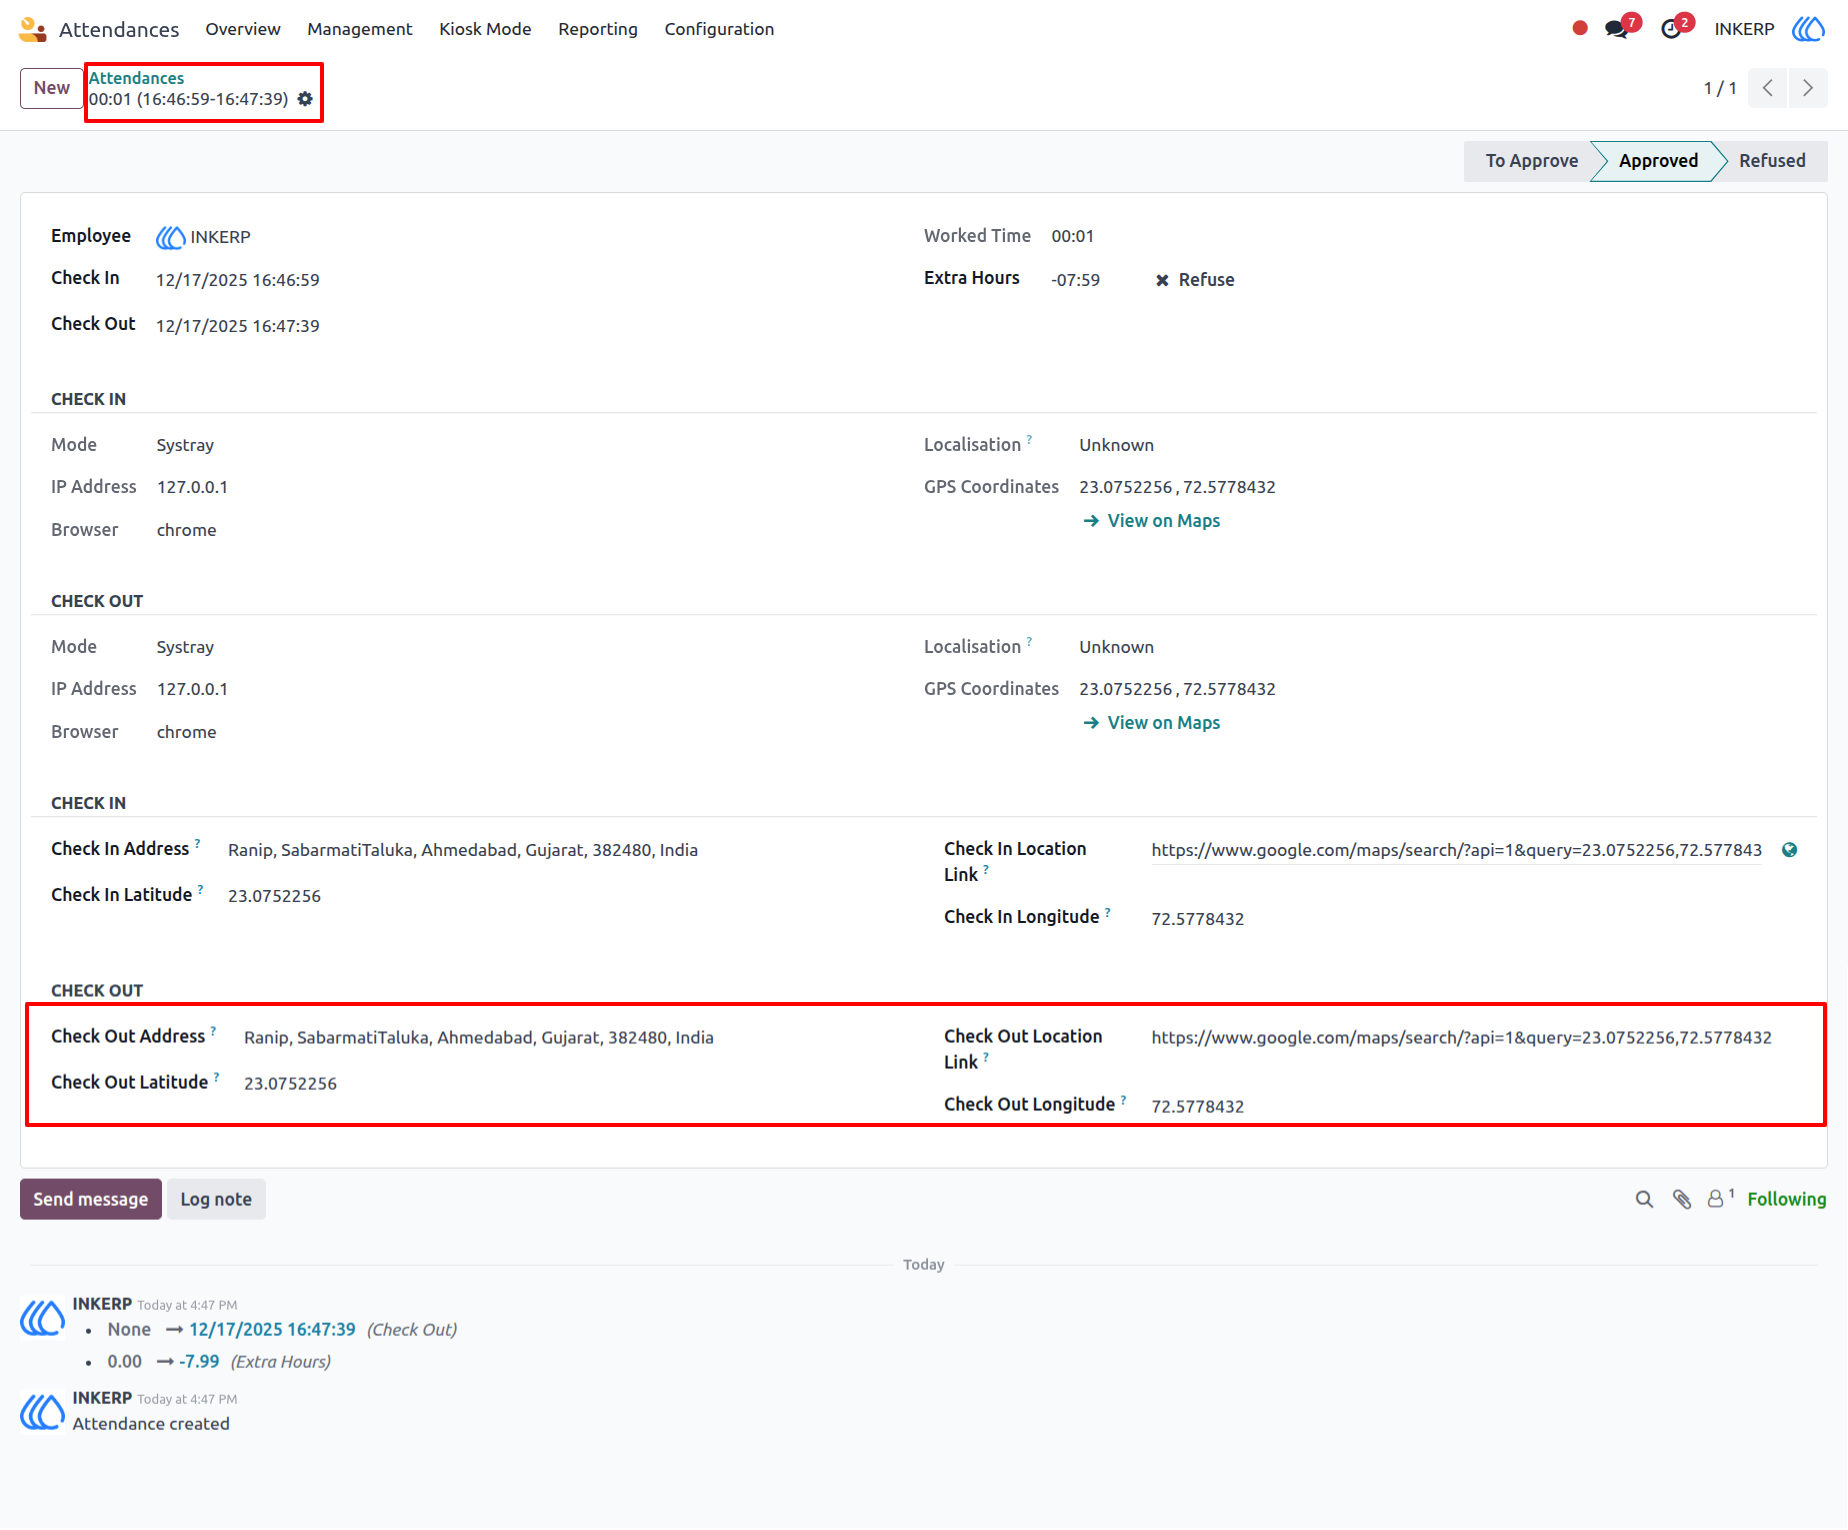
Task: Open the INKERP user menu
Action: [1744, 29]
